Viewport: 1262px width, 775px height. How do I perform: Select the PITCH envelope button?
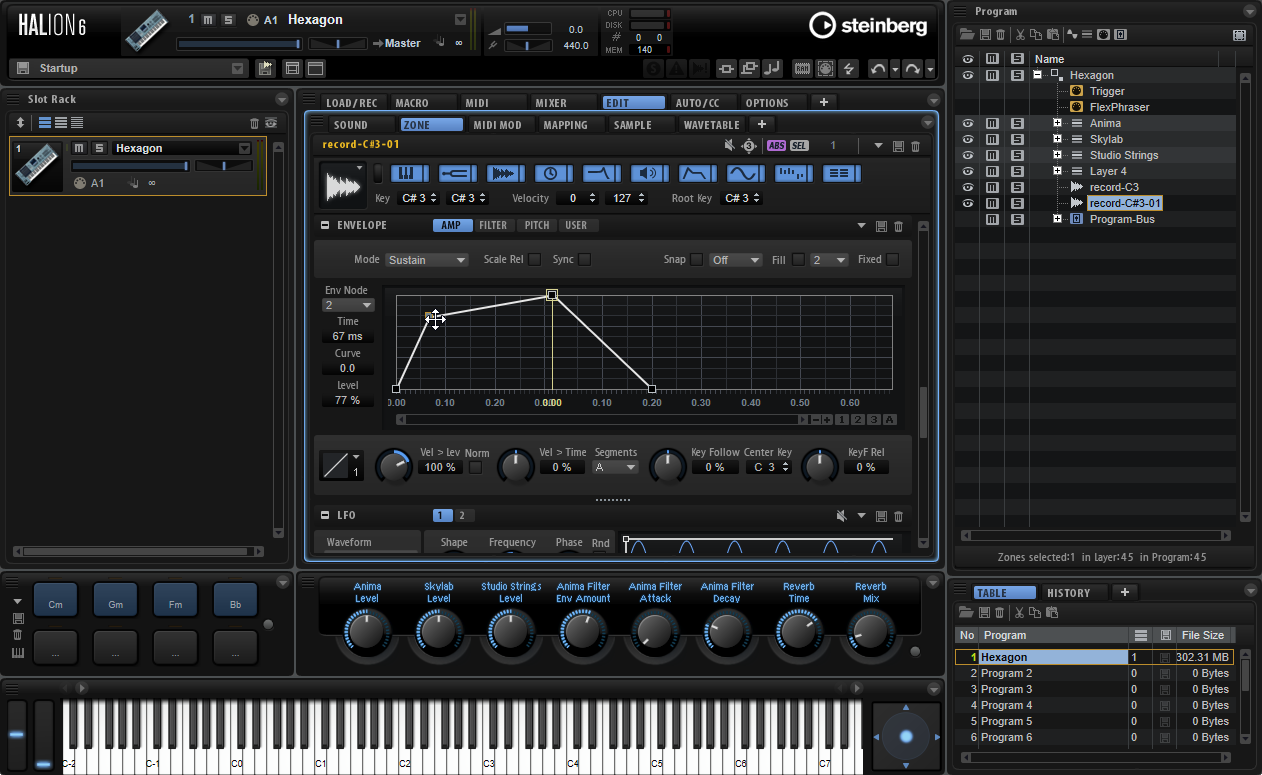coord(537,226)
